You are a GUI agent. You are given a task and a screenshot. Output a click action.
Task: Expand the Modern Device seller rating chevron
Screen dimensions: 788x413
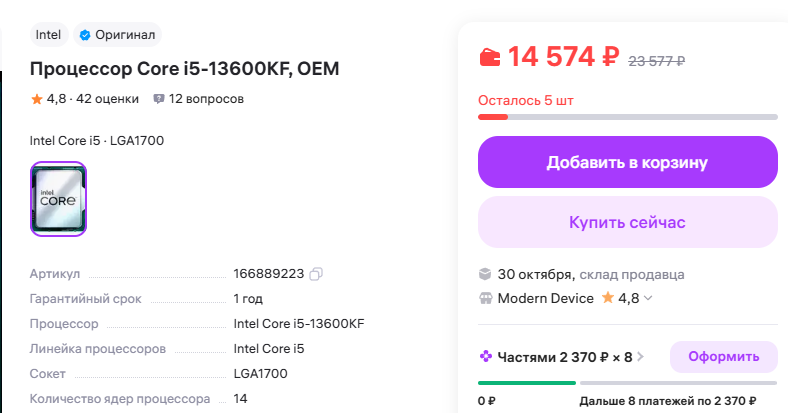tap(648, 298)
